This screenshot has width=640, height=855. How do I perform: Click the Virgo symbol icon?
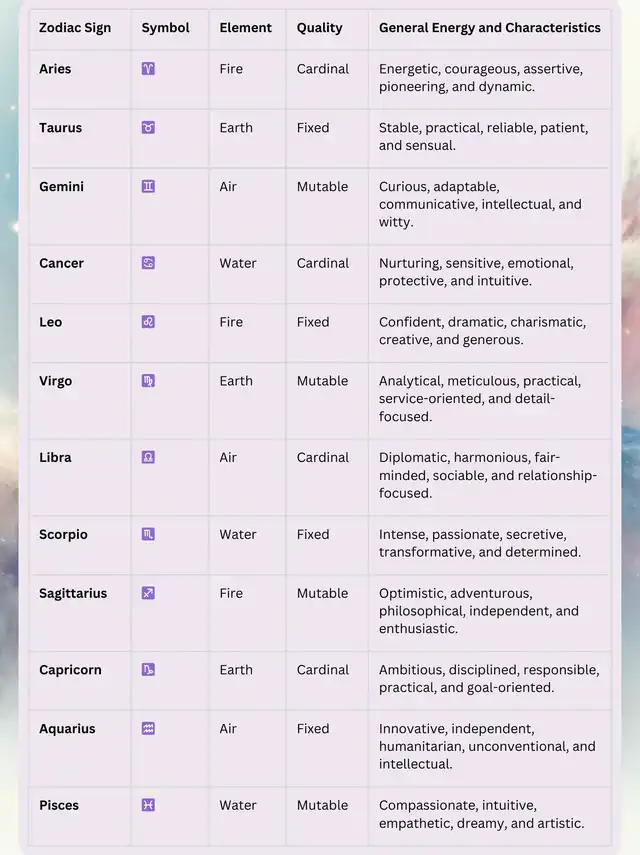148,381
